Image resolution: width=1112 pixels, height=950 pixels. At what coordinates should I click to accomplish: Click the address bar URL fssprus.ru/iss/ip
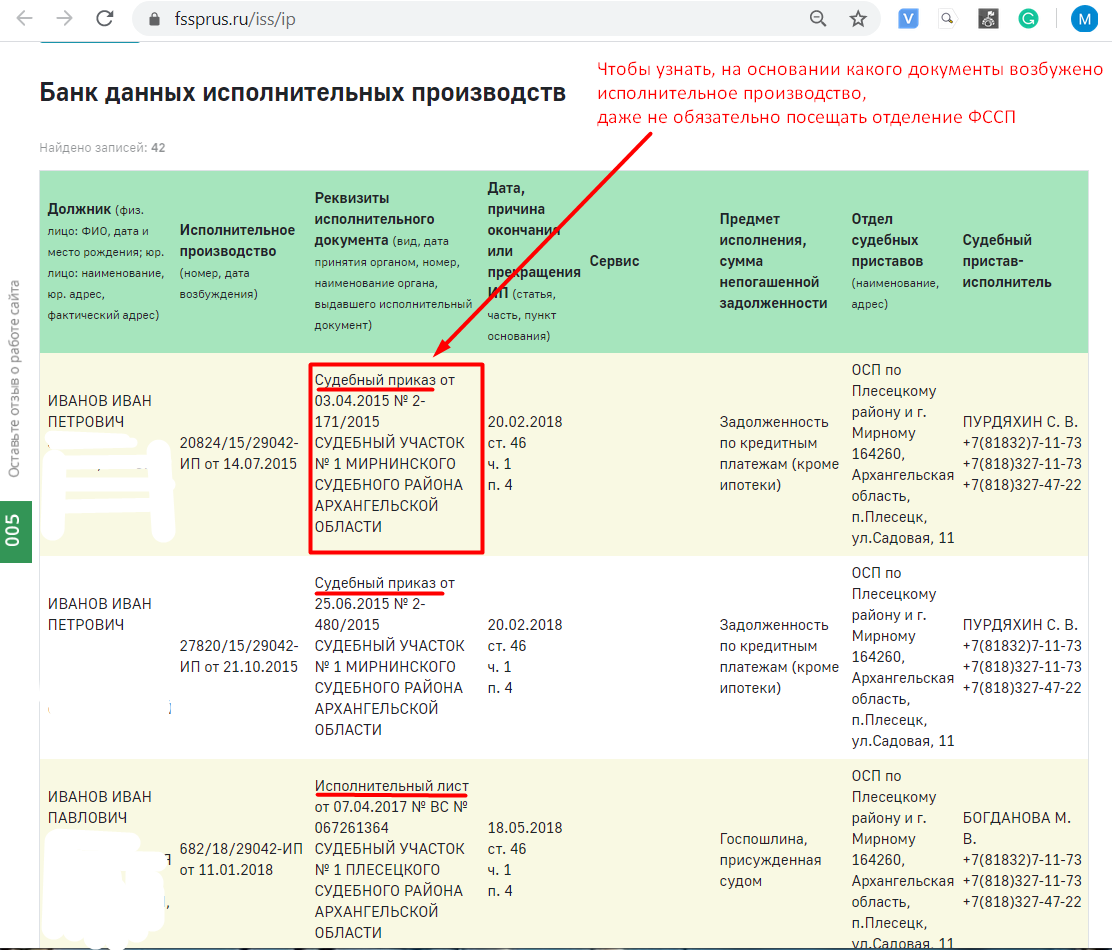(x=235, y=19)
